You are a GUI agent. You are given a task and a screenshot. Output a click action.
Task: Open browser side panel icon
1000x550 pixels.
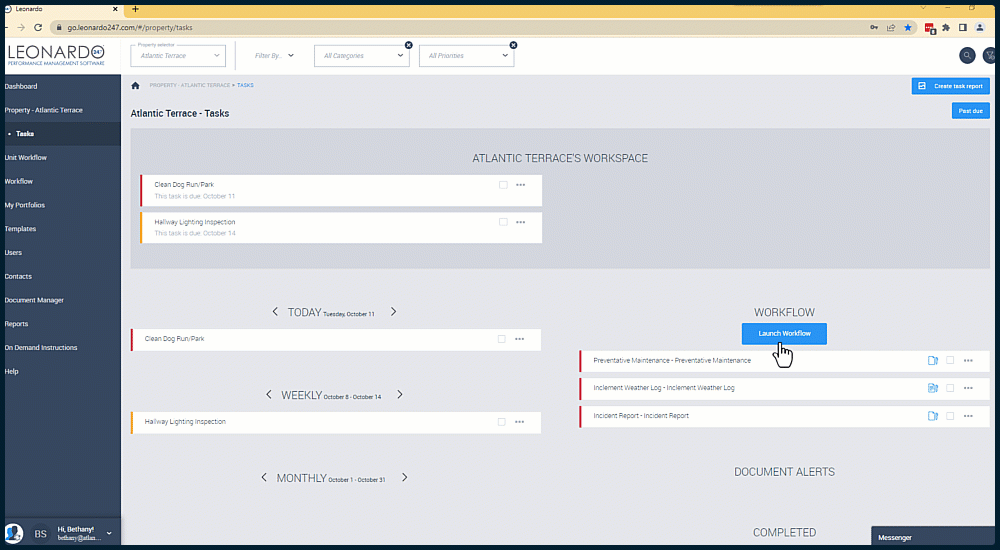click(963, 27)
